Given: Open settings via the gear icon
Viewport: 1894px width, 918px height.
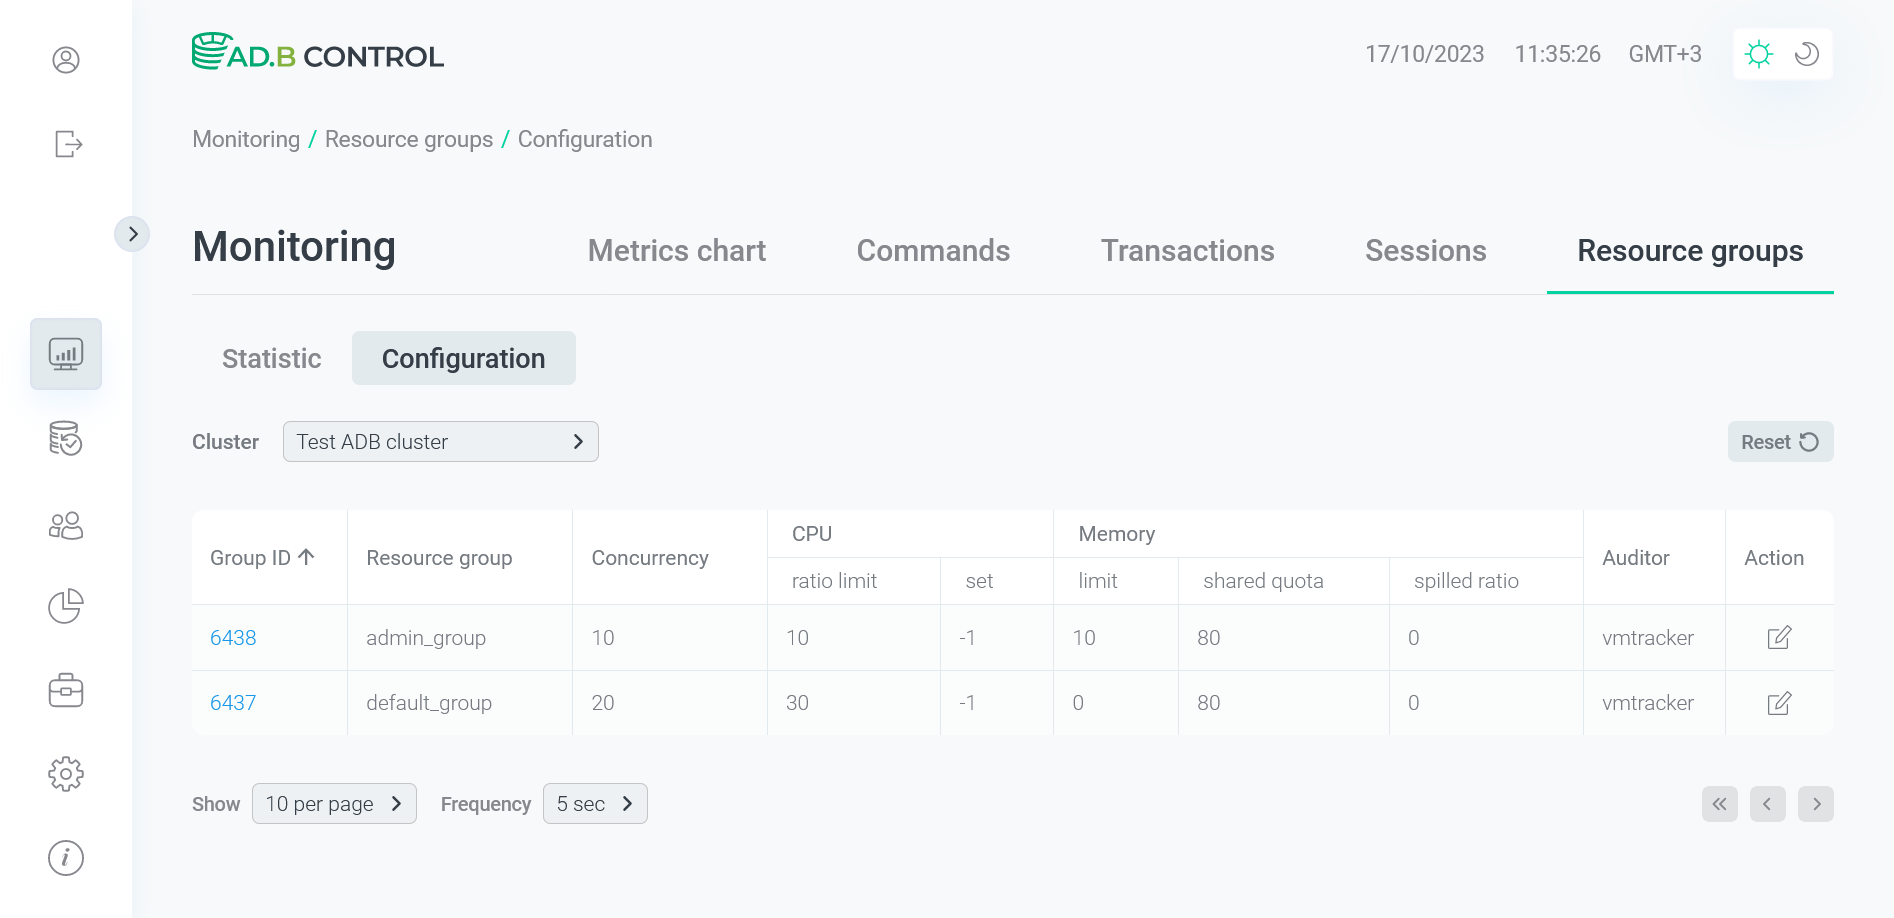Looking at the screenshot, I should click(65, 773).
